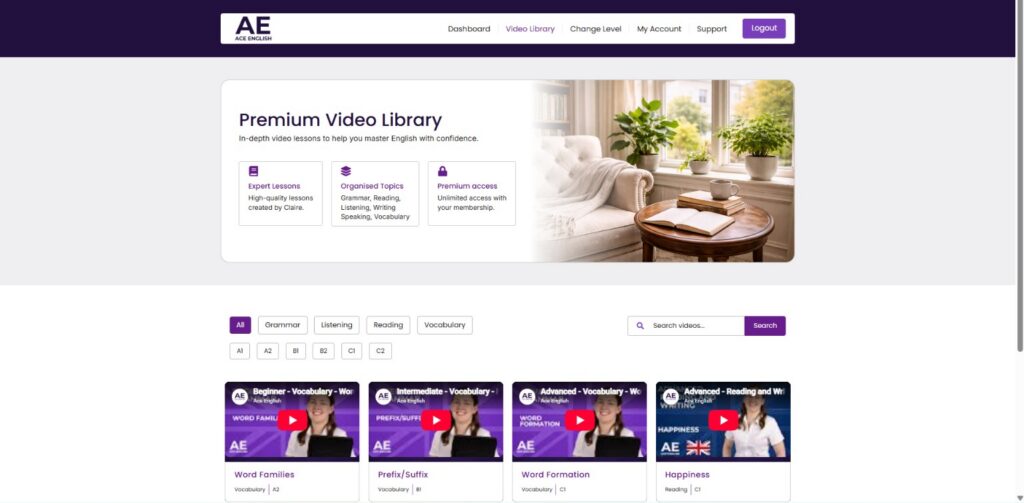Image resolution: width=1024 pixels, height=503 pixels.
Task: Open the Dashboard page
Action: (x=469, y=29)
